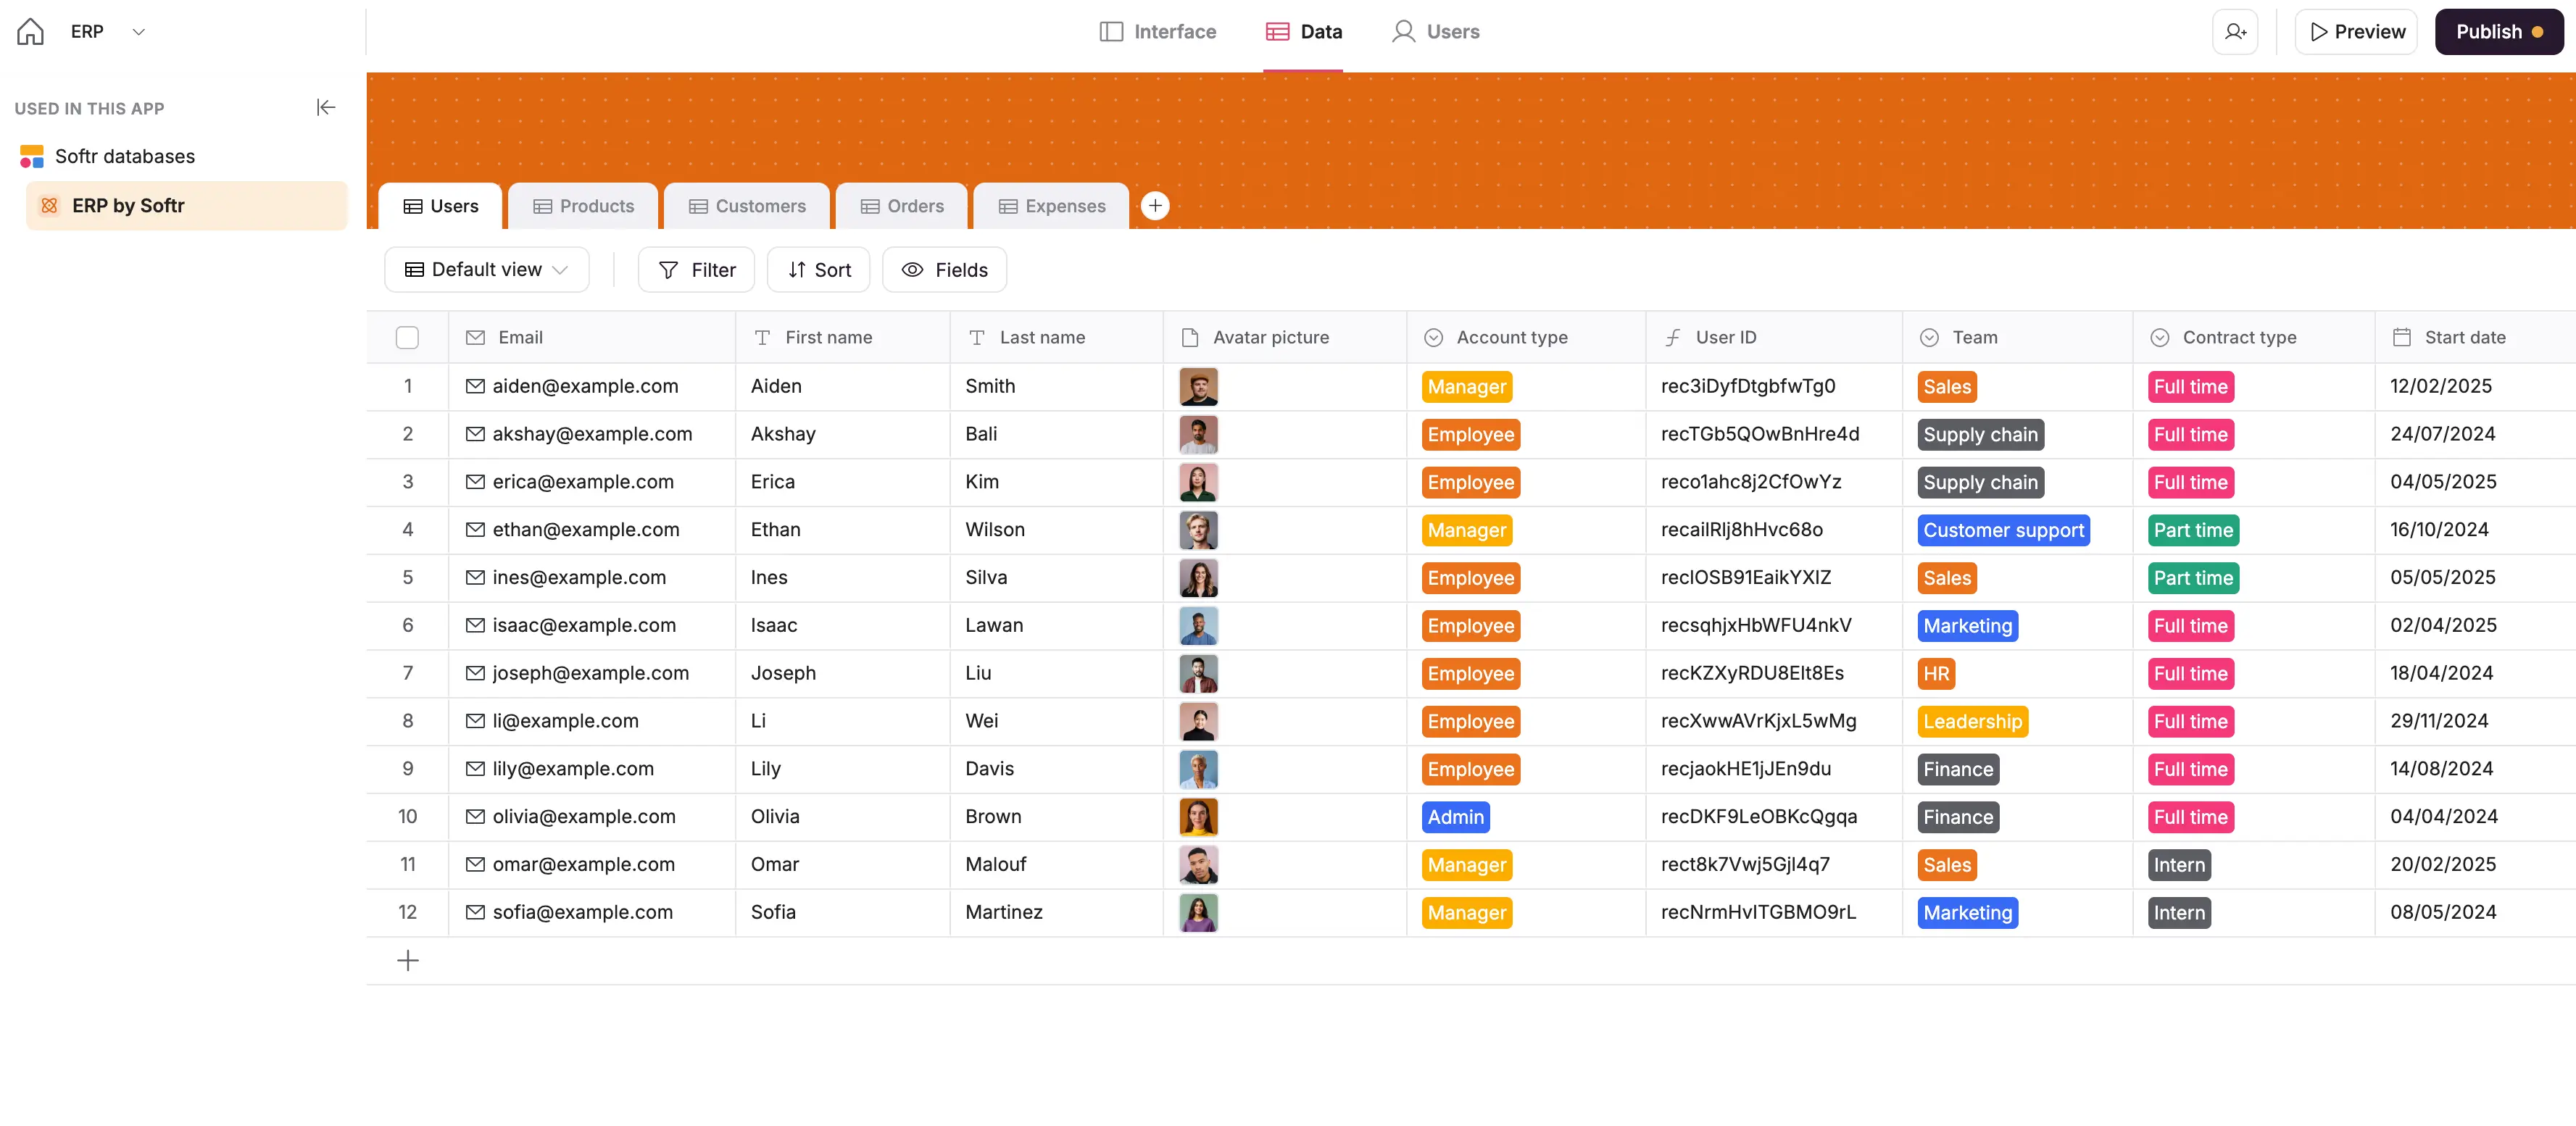Collapse the sidebar with arrow icon

click(325, 107)
